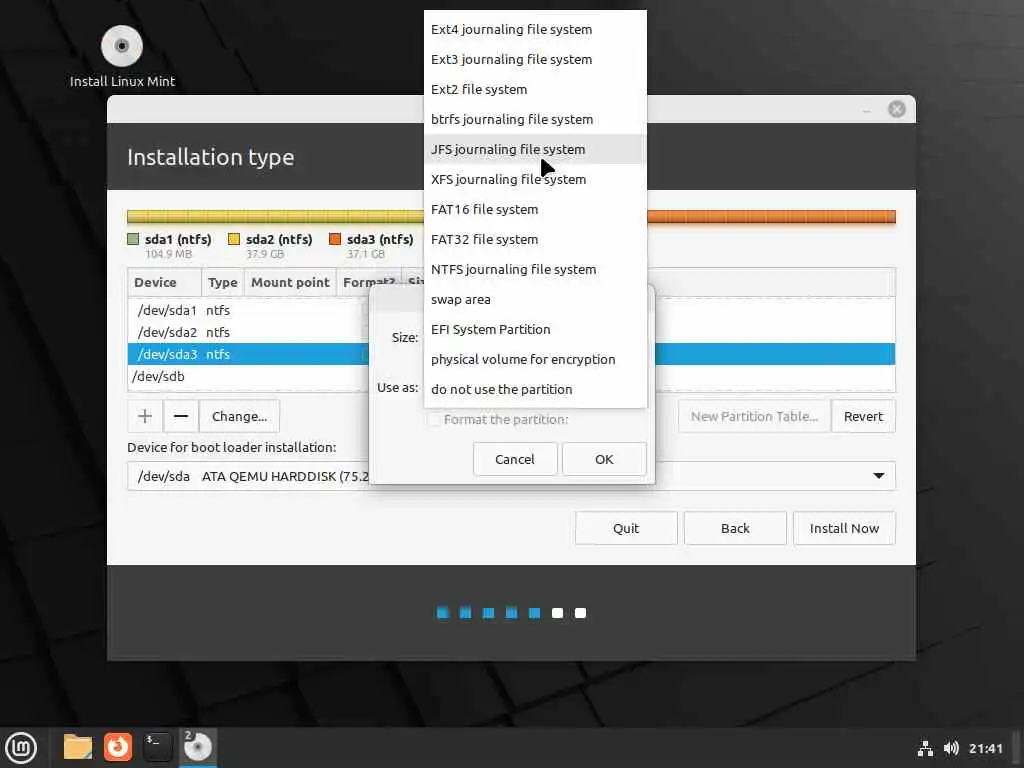
Task: Click the clock showing 21:41
Action: [x=985, y=748]
